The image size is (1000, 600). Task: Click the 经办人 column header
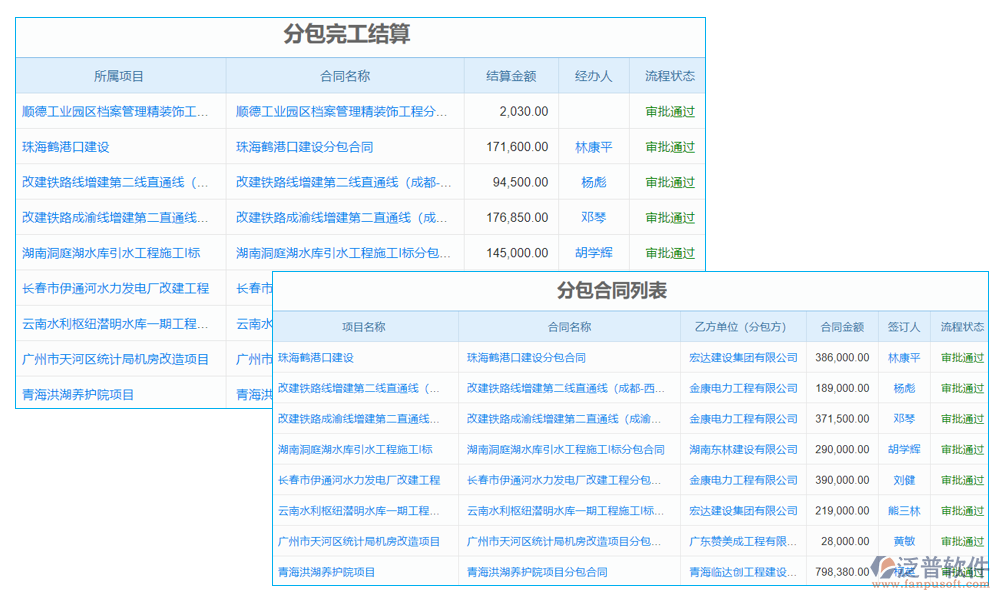(x=593, y=75)
